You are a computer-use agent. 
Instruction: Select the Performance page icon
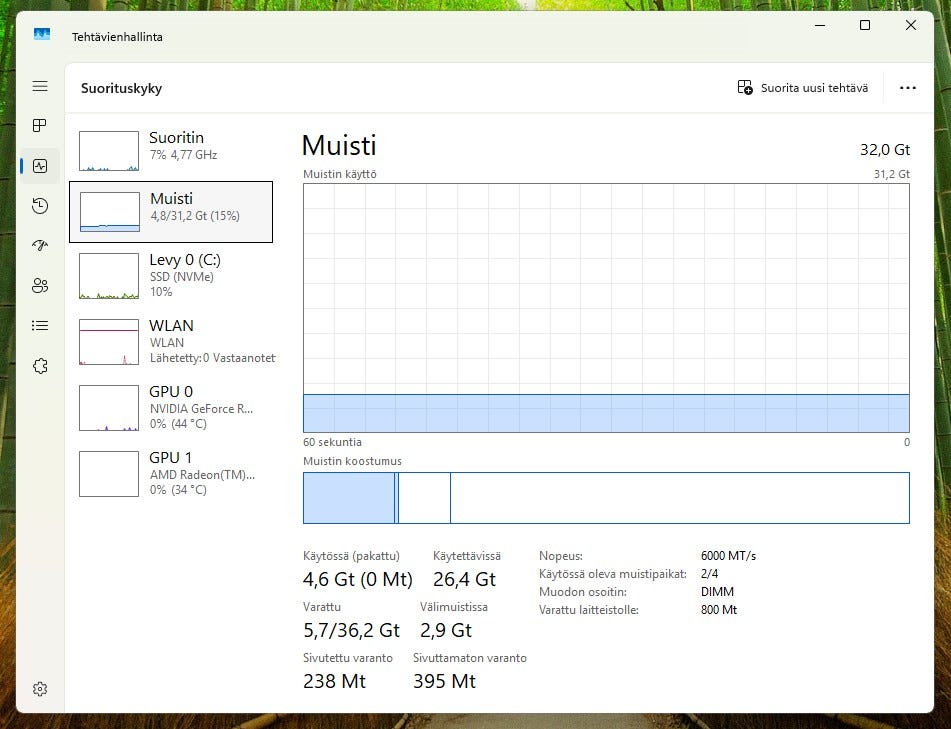point(40,166)
